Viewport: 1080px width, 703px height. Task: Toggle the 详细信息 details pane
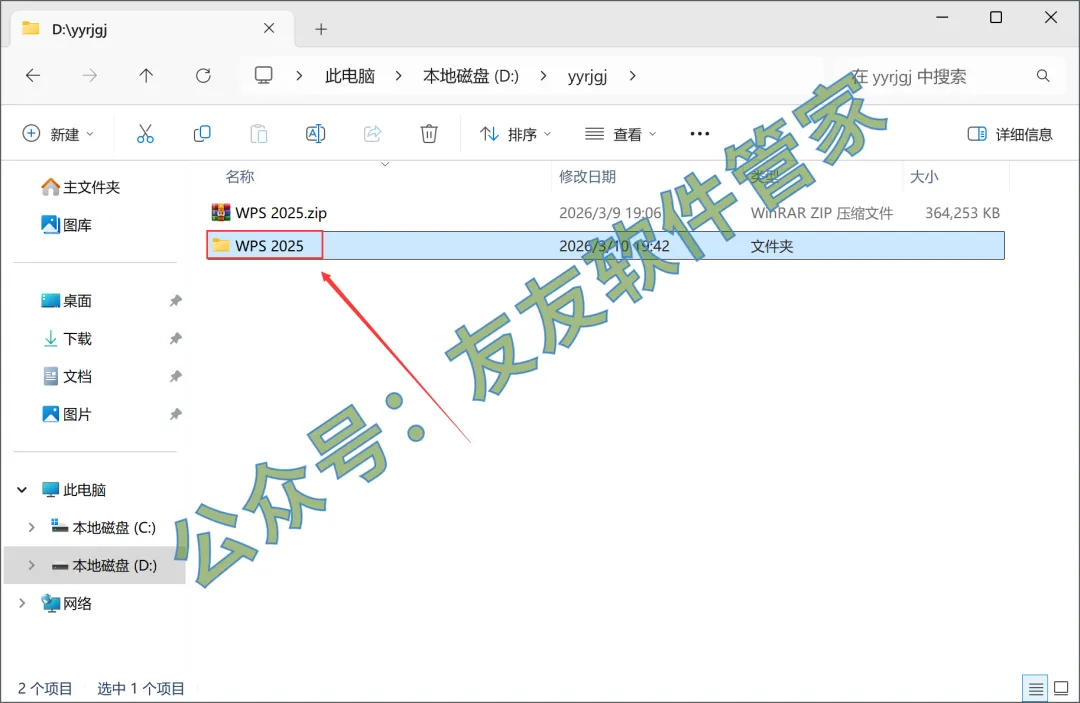tap(1010, 134)
